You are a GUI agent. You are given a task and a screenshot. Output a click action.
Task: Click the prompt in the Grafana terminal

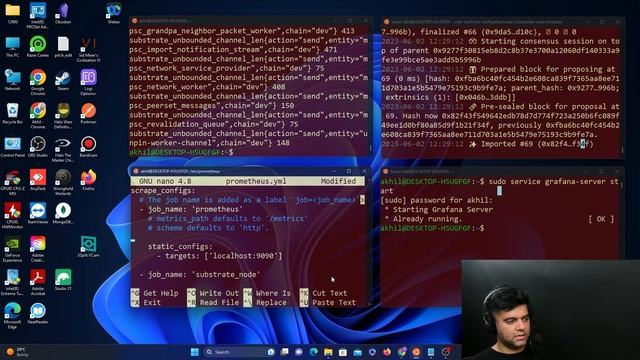[x=433, y=228]
